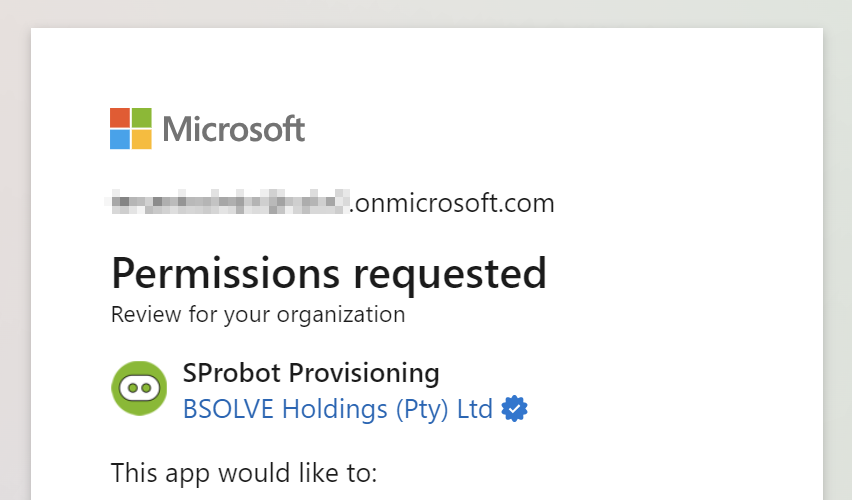Click the gray background outside the dialog
This screenshot has width=852, height=500.
15,250
